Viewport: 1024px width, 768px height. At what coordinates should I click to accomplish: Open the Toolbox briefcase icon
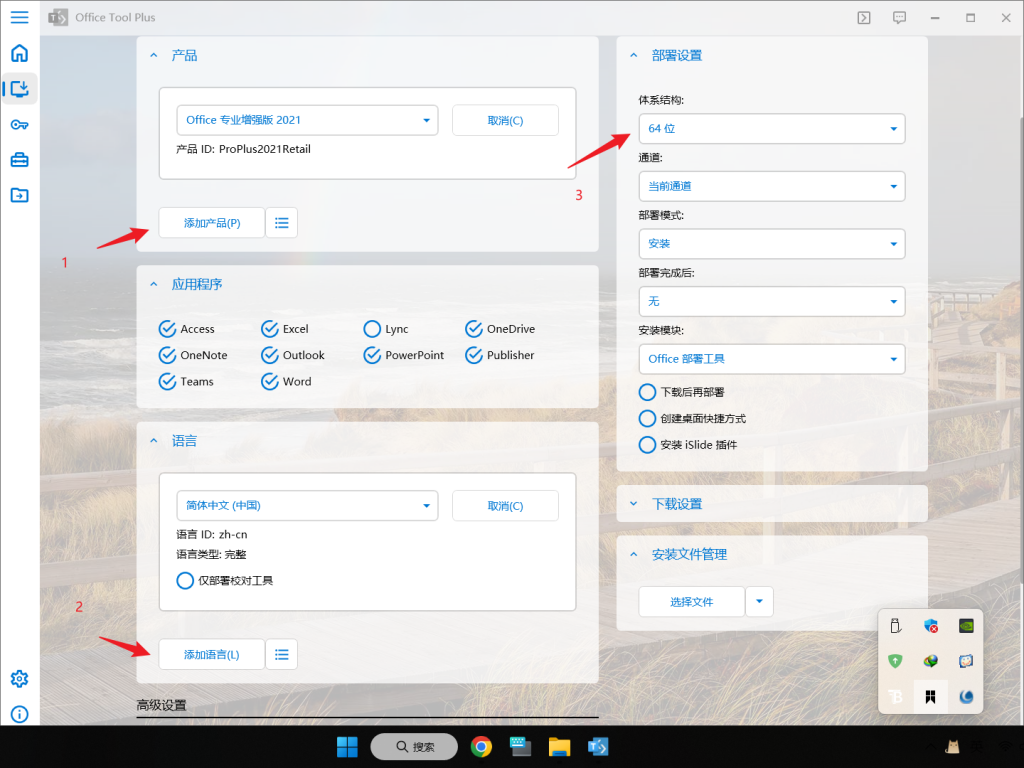point(20,159)
